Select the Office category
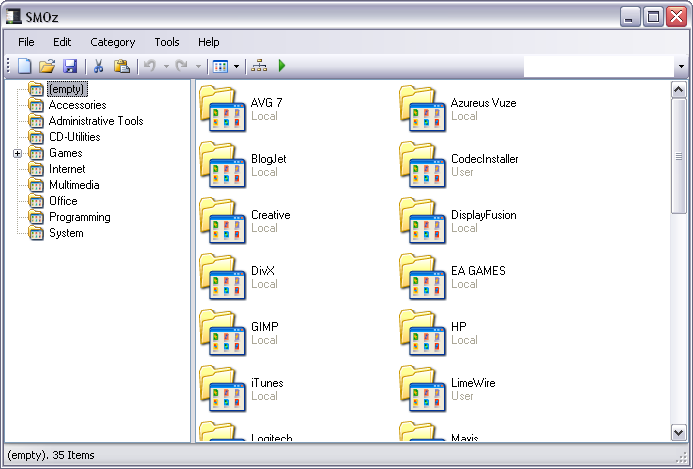 tap(63, 201)
